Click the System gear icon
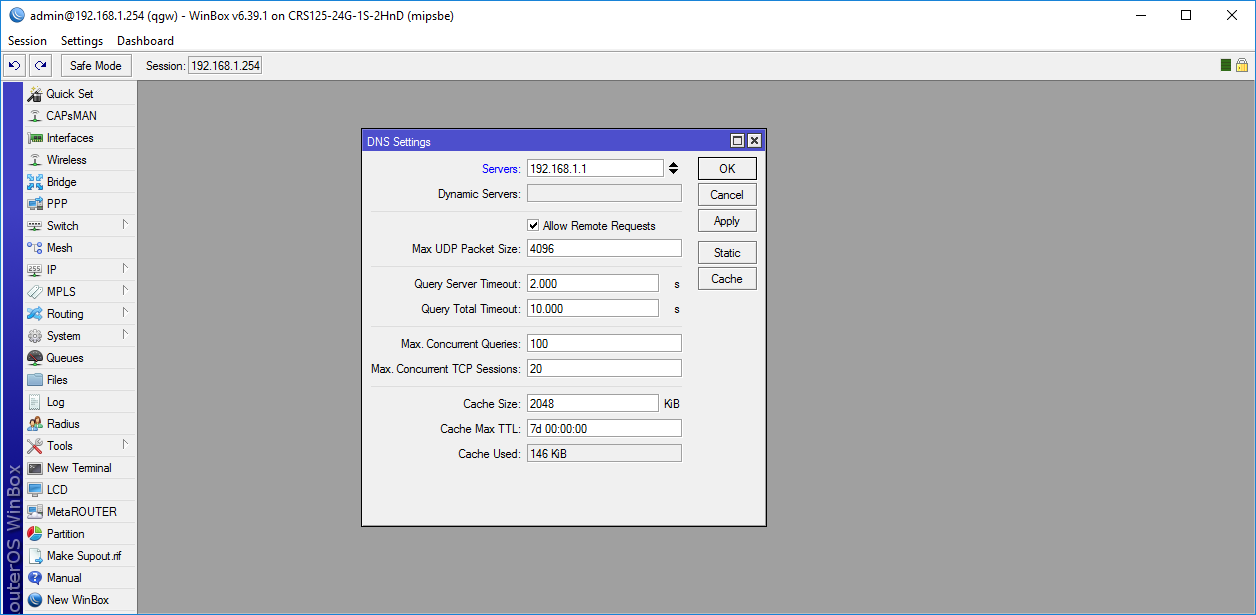This screenshot has width=1256, height=615. tap(35, 336)
